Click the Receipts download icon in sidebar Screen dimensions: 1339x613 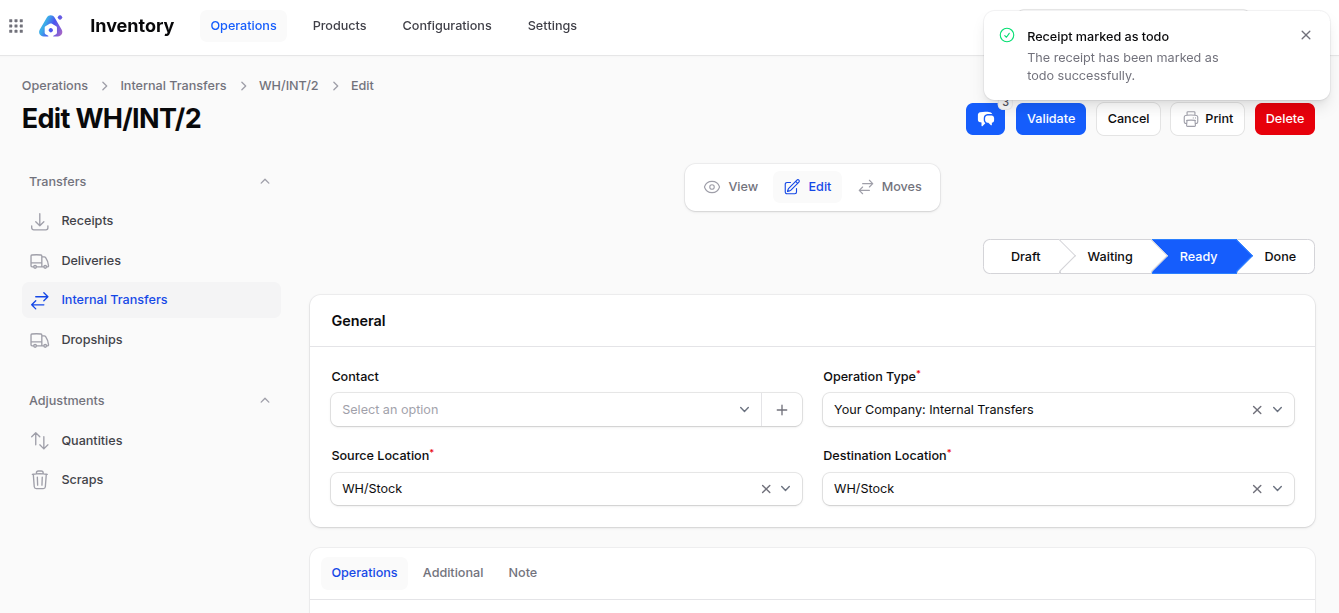[x=40, y=221]
